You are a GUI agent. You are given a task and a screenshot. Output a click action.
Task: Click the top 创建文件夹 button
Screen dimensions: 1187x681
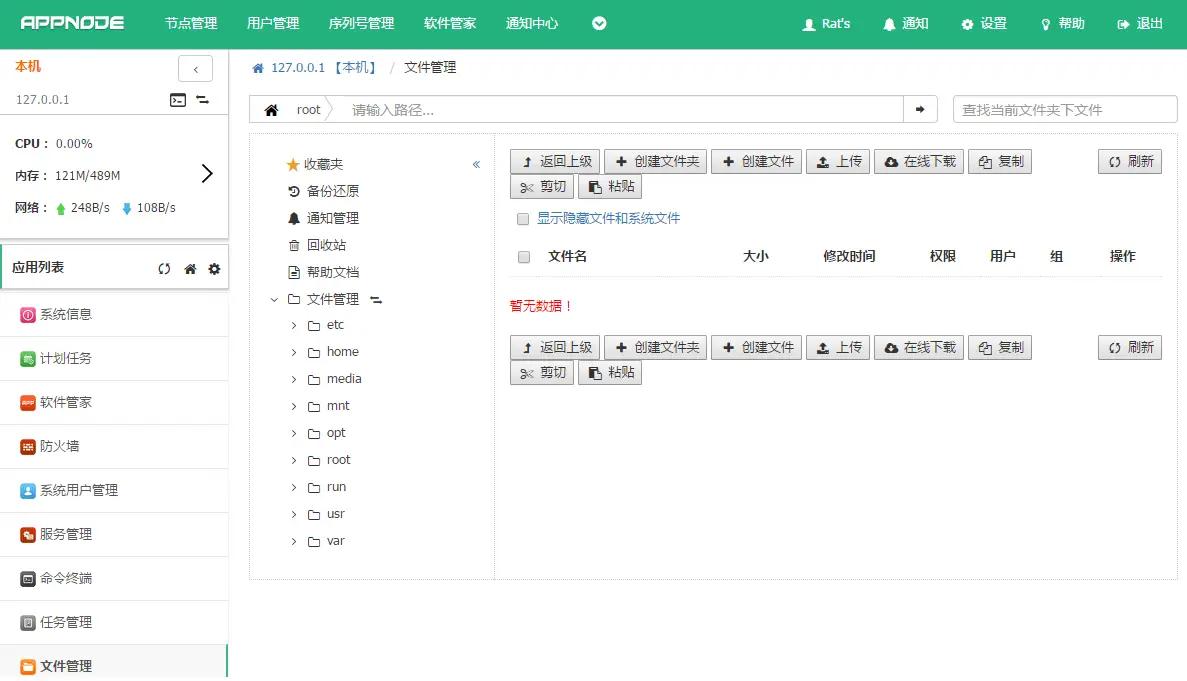[x=656, y=162]
